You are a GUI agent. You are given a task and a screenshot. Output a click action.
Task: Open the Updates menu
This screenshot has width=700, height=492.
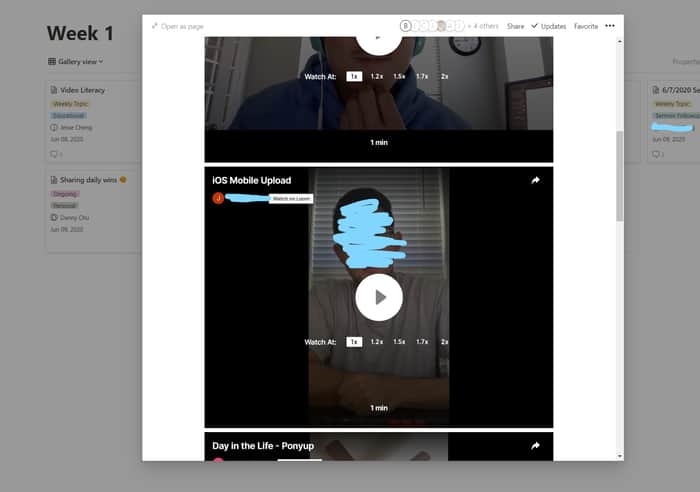pos(549,26)
